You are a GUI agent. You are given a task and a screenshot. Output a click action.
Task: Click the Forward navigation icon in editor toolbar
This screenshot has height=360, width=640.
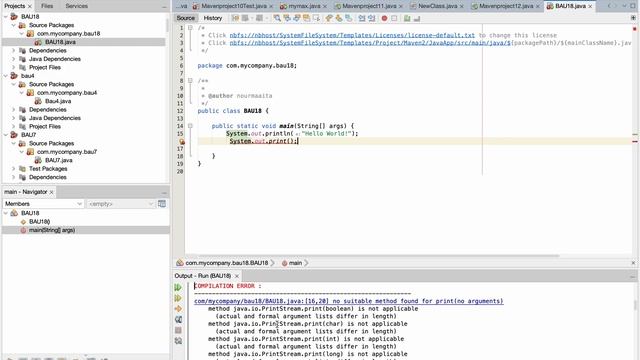click(x=259, y=18)
